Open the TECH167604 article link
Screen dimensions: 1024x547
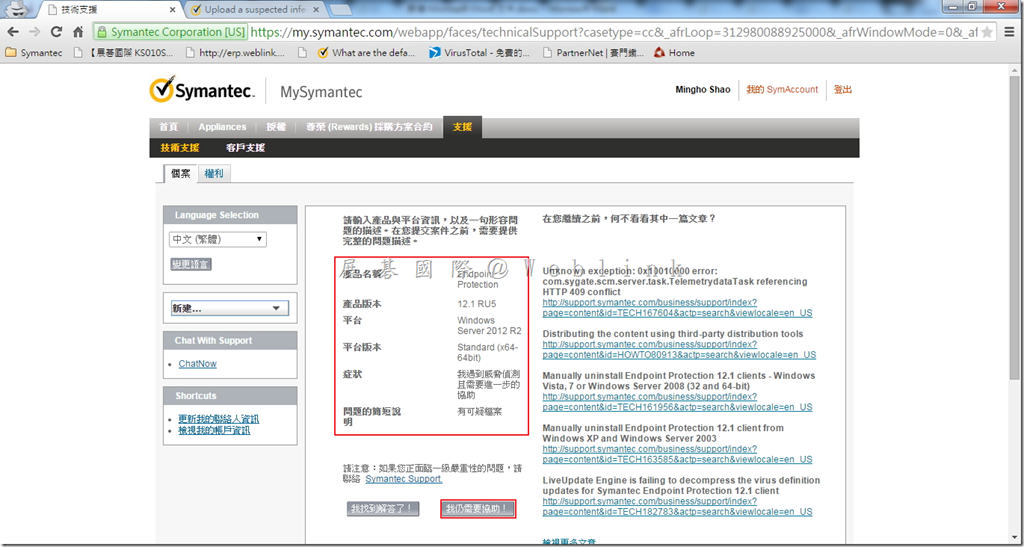pyautogui.click(x=677, y=308)
